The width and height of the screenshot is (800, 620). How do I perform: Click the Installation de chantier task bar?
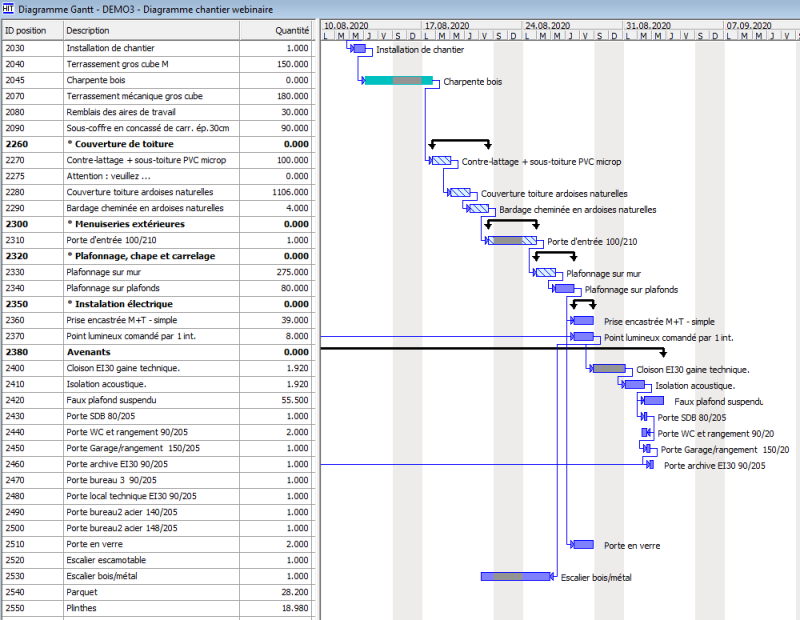pos(360,48)
